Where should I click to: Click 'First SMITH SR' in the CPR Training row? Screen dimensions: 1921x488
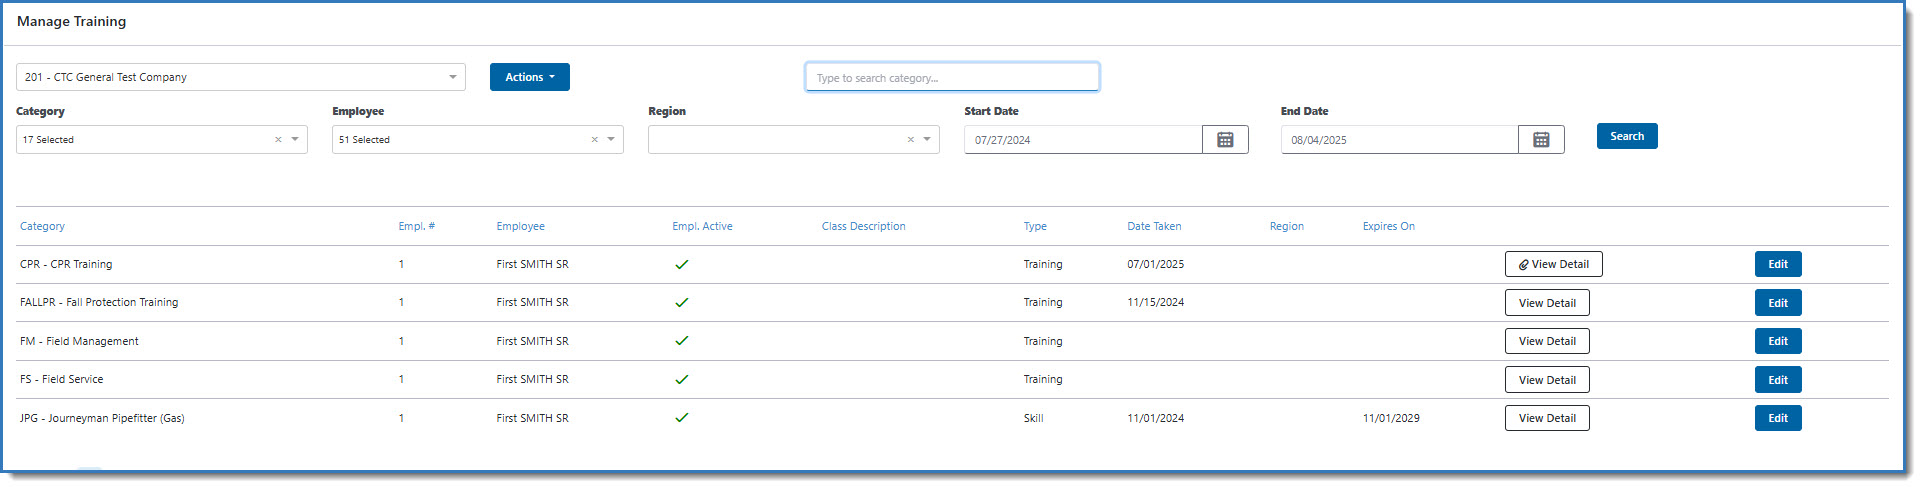[x=532, y=265]
